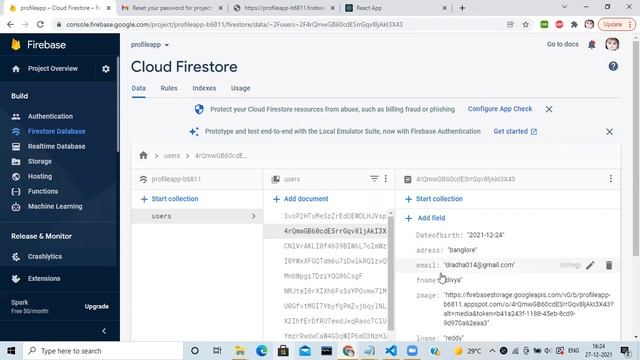Image resolution: width=640 pixels, height=360 pixels.
Task: Switch to the Rules tab
Action: [169, 88]
